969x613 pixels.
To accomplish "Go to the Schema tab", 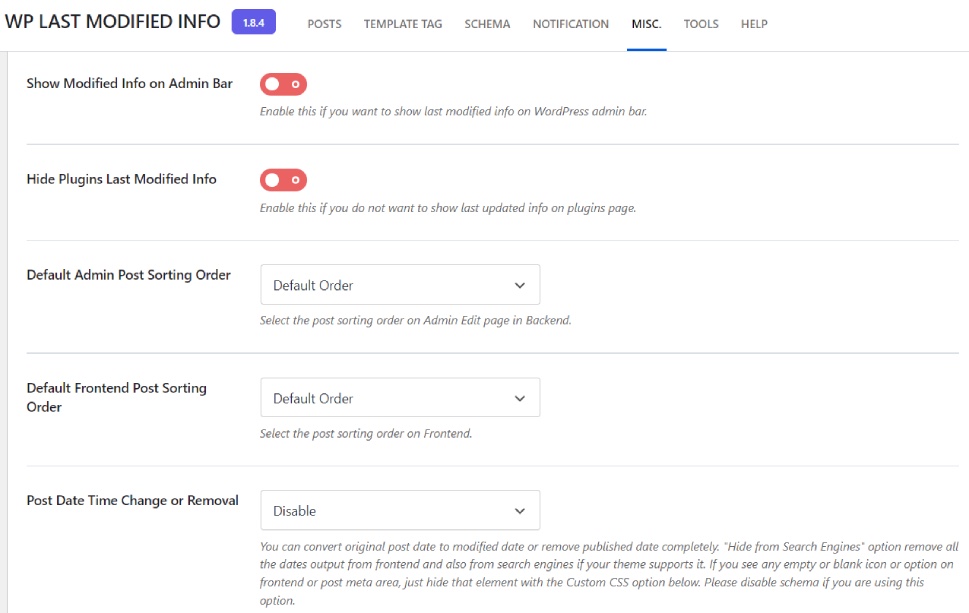I will (487, 24).
